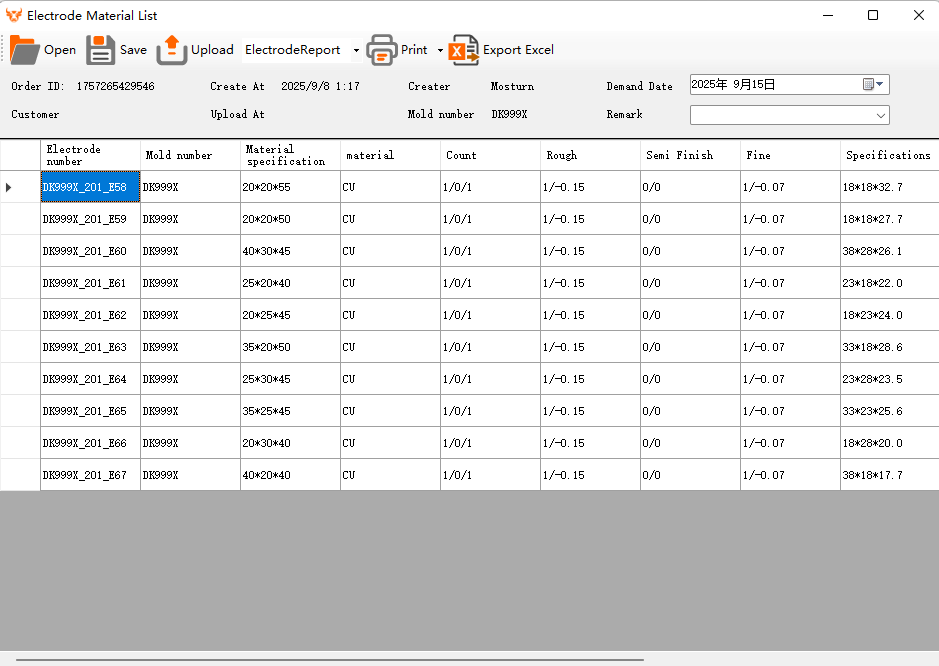Select row header of DK999X_201_E67
This screenshot has width=939, height=666.
20,475
